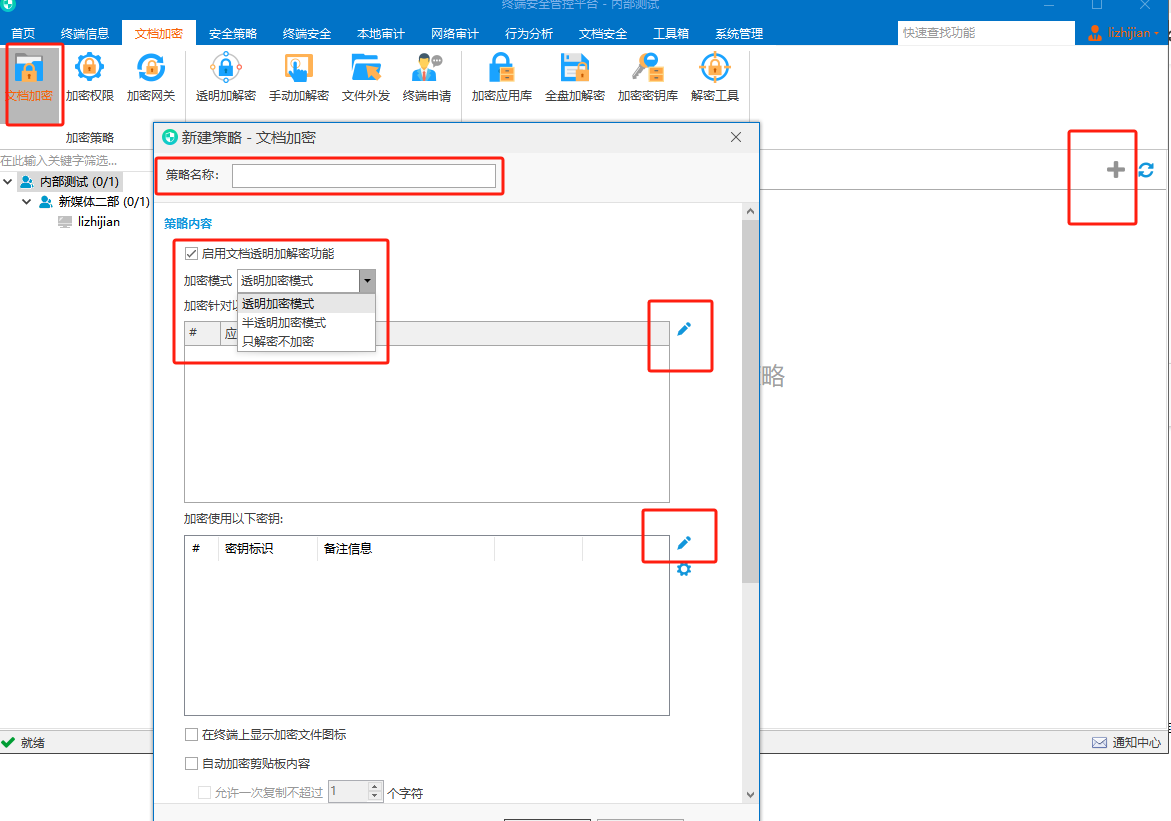The image size is (1171, 821).
Task: Increase the character count stepper
Action: 375,787
